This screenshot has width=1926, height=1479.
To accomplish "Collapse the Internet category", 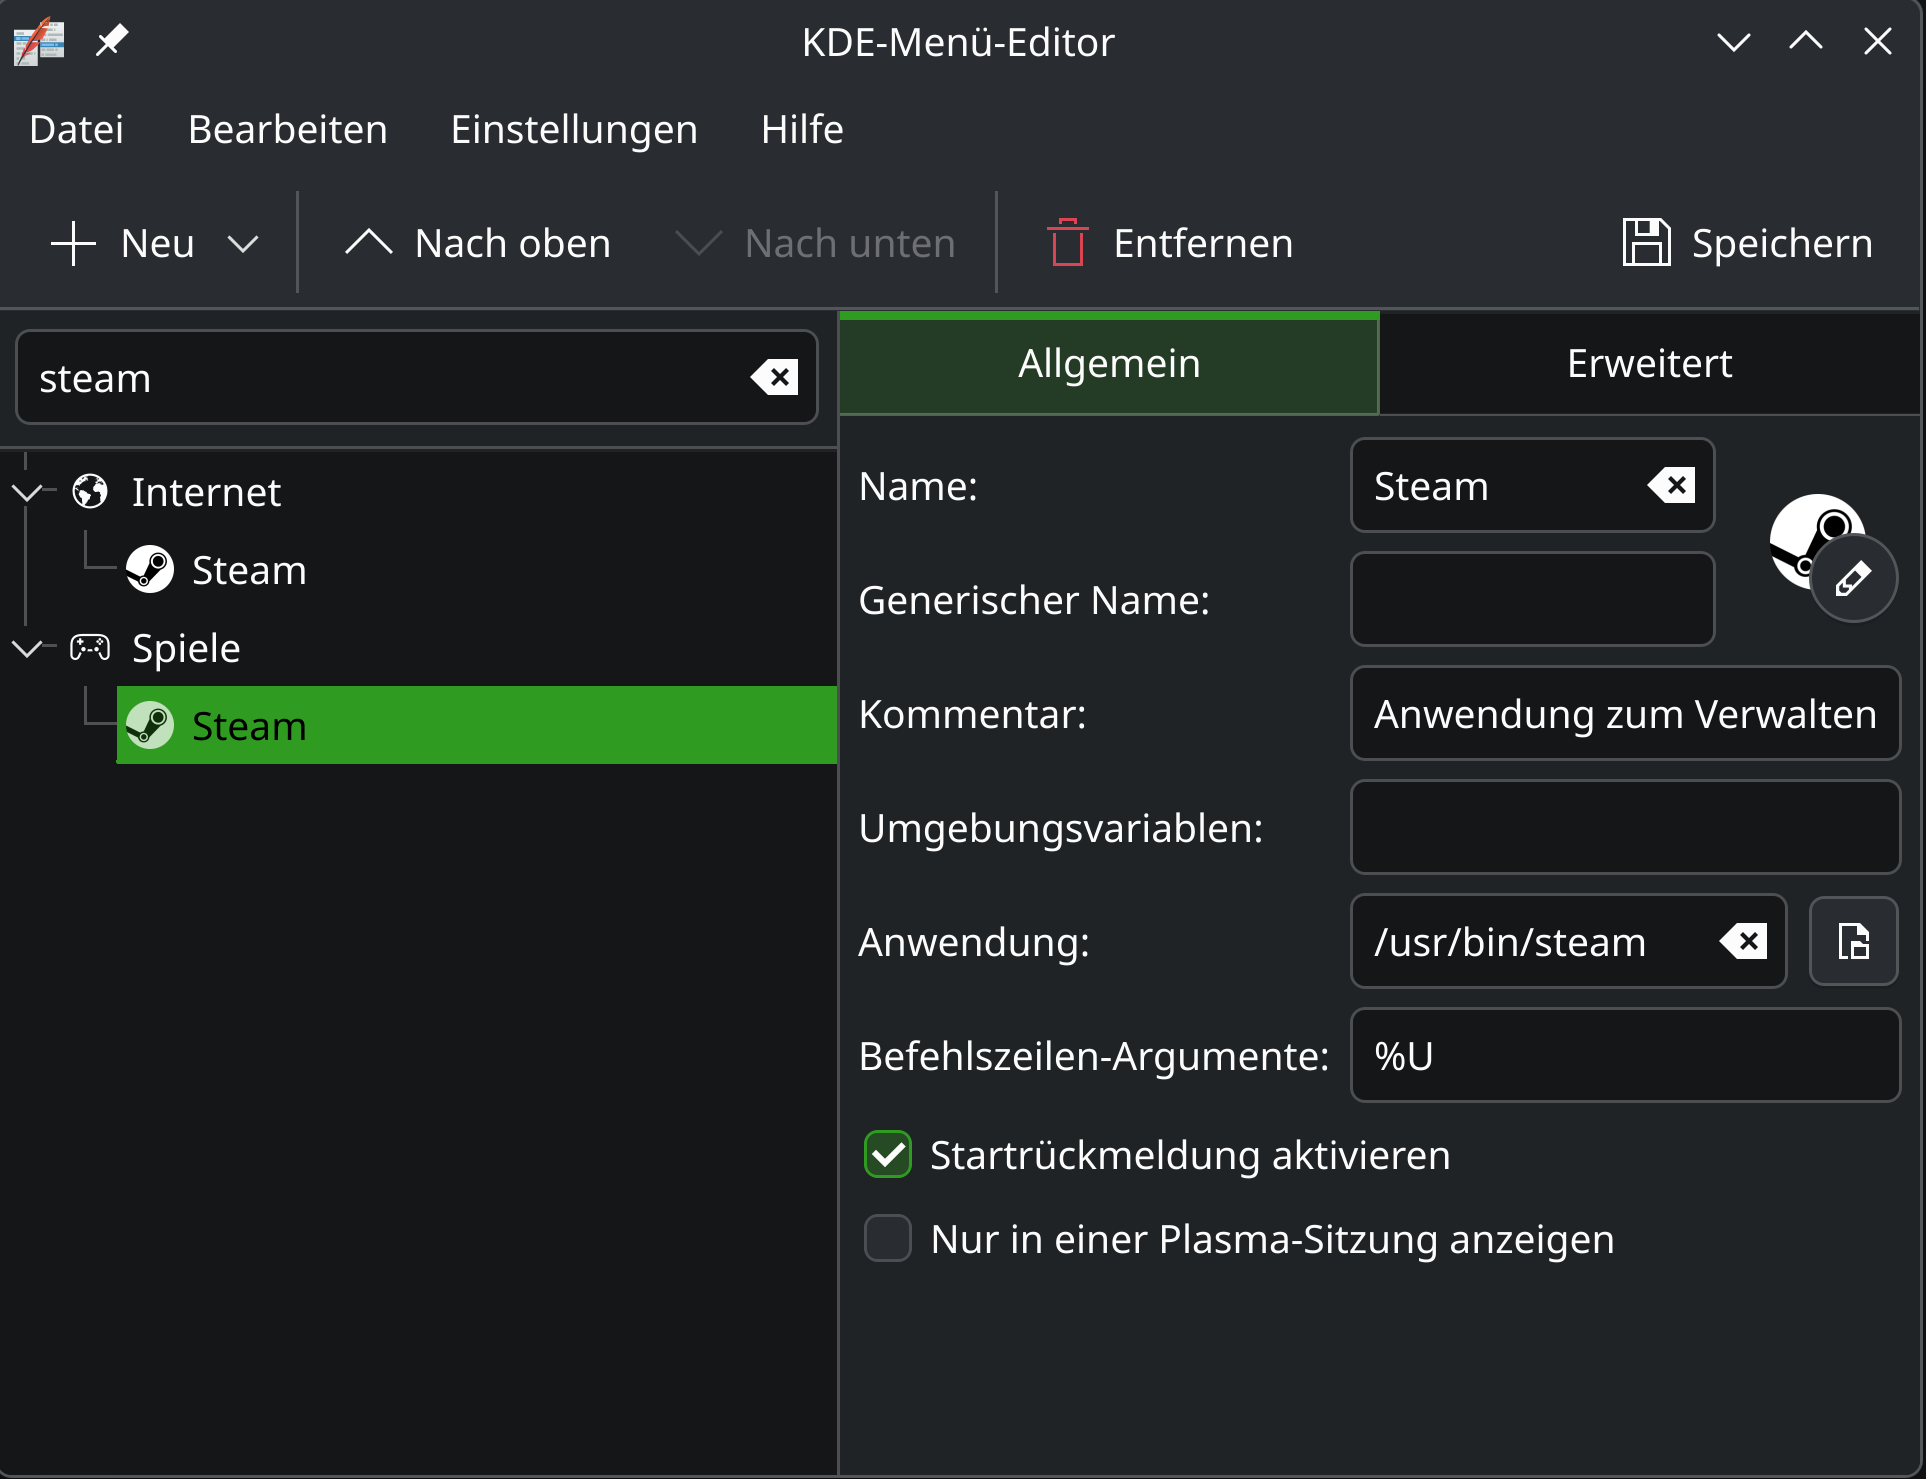I will pos(27,492).
